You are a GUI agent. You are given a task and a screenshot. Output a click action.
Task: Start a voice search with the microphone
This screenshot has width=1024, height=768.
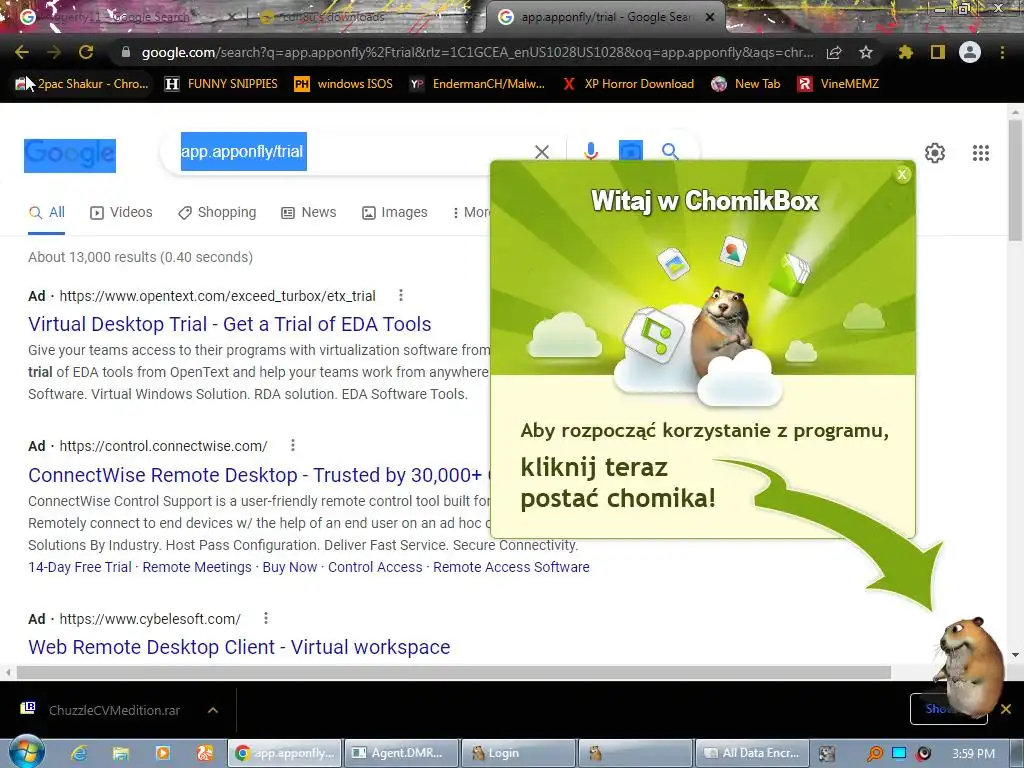point(591,152)
